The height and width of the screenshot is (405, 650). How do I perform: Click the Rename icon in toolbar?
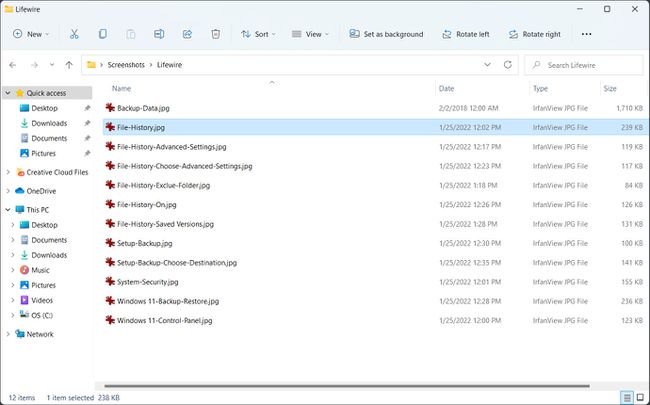[x=159, y=34]
